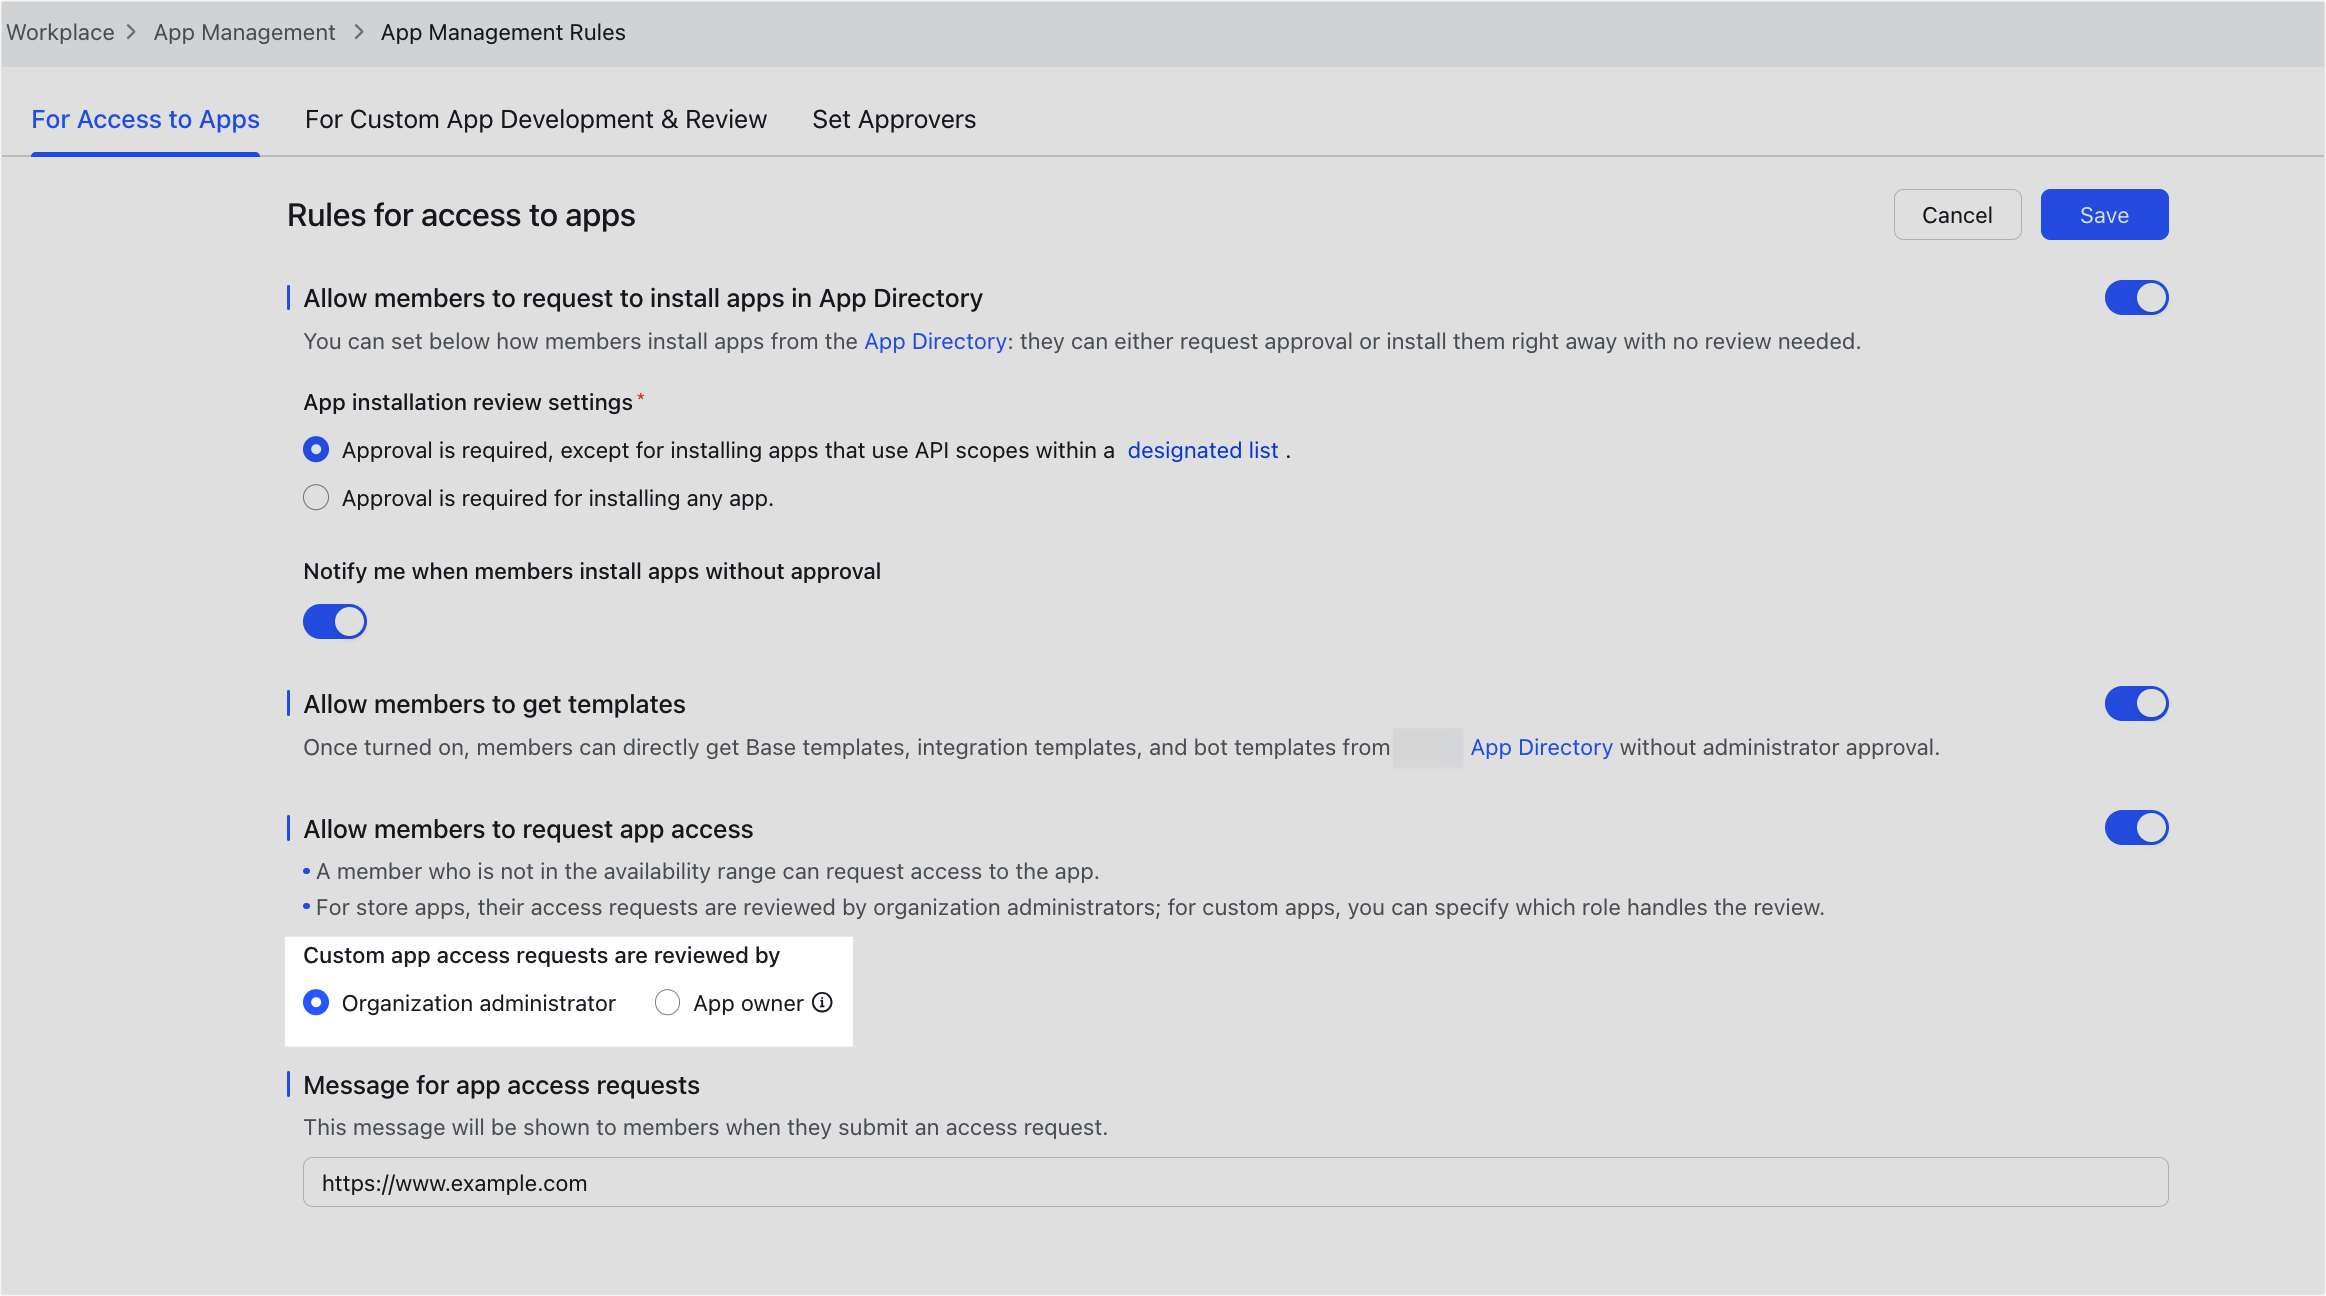Open For Custom App Development & Review tab
The width and height of the screenshot is (2326, 1296).
(x=536, y=120)
